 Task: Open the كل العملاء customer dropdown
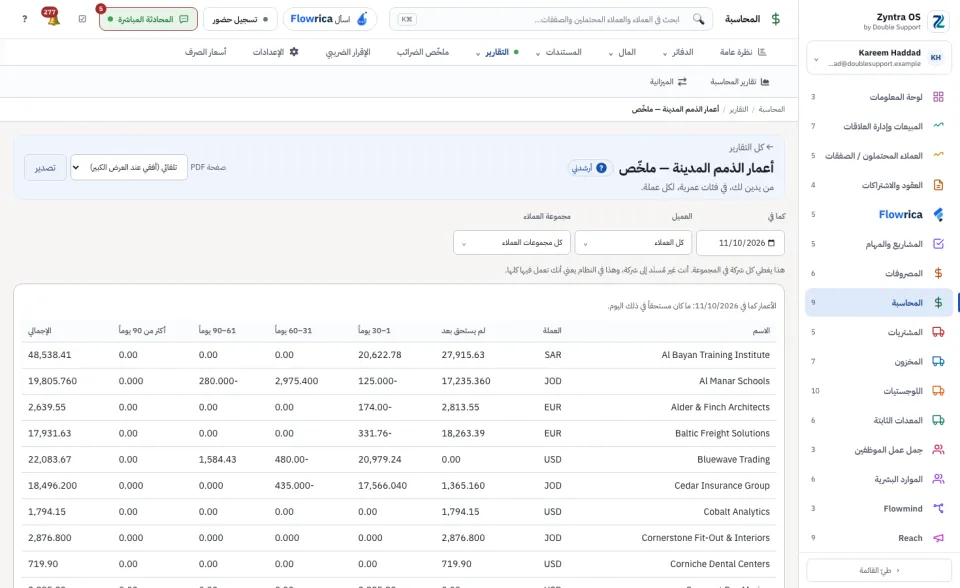pos(633,243)
